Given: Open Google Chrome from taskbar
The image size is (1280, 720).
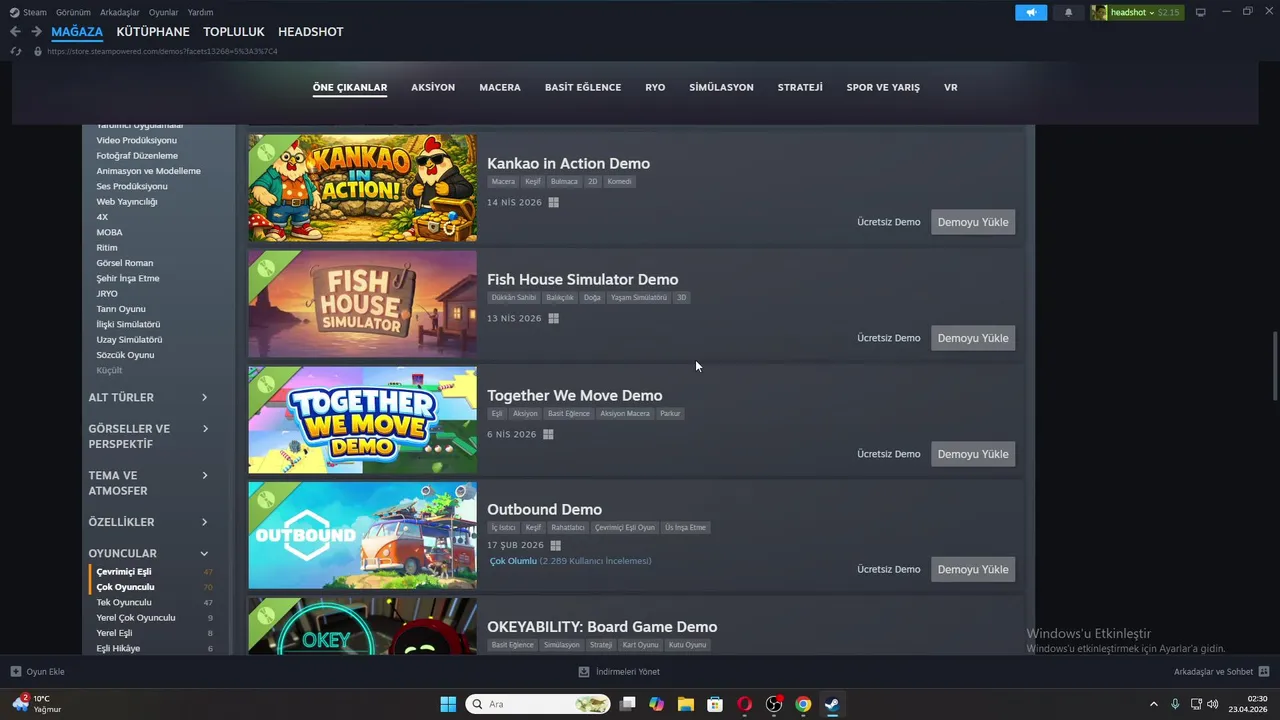Looking at the screenshot, I should 803,704.
